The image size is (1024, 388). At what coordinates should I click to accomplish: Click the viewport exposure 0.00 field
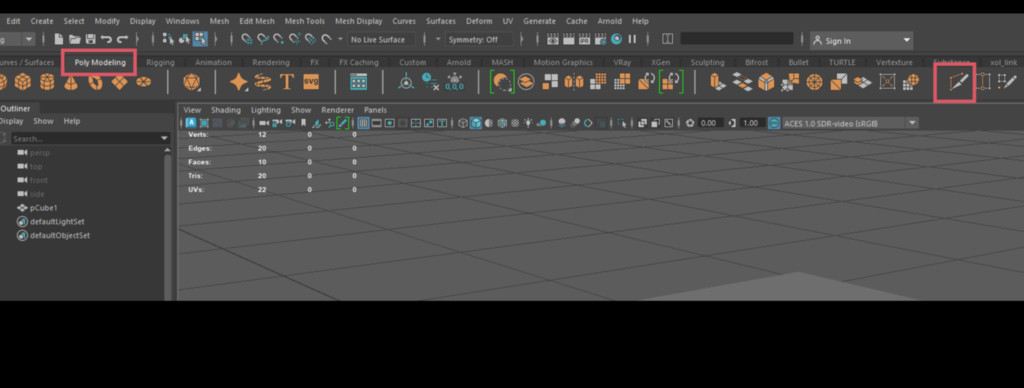(711, 123)
